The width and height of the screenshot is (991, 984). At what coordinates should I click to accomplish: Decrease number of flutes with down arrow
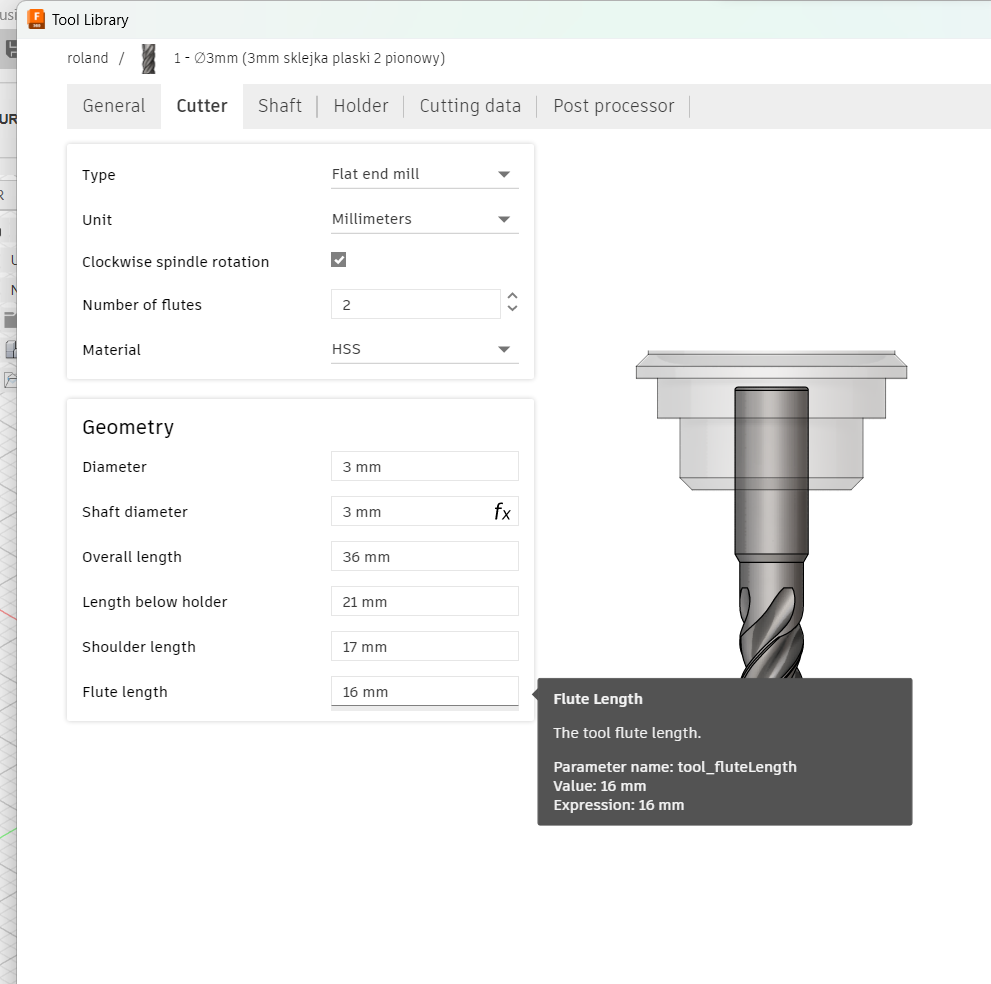click(513, 308)
